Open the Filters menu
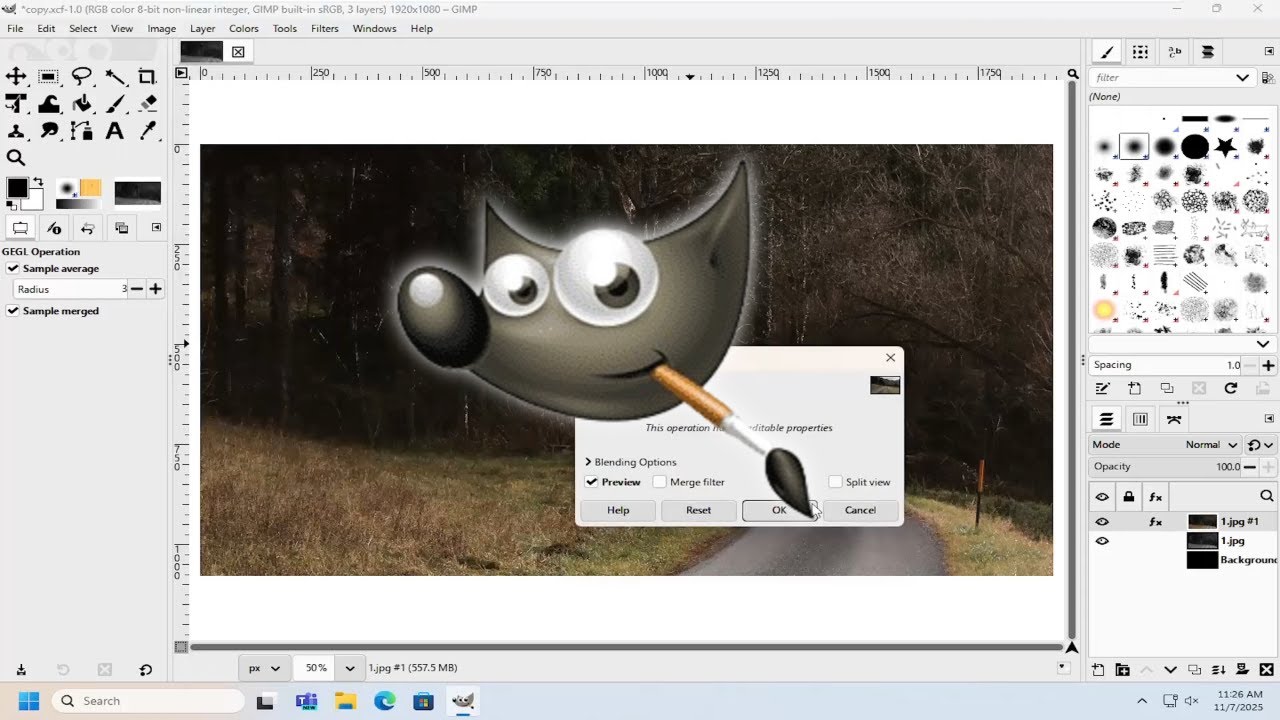Viewport: 1280px width, 720px height. (324, 28)
